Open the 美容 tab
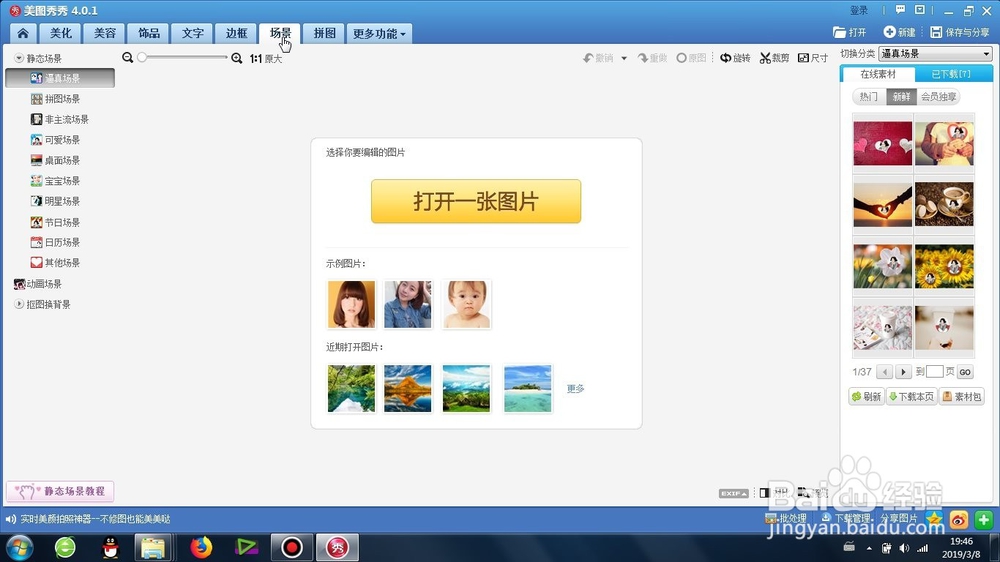The width and height of the screenshot is (1000, 562). click(x=105, y=33)
